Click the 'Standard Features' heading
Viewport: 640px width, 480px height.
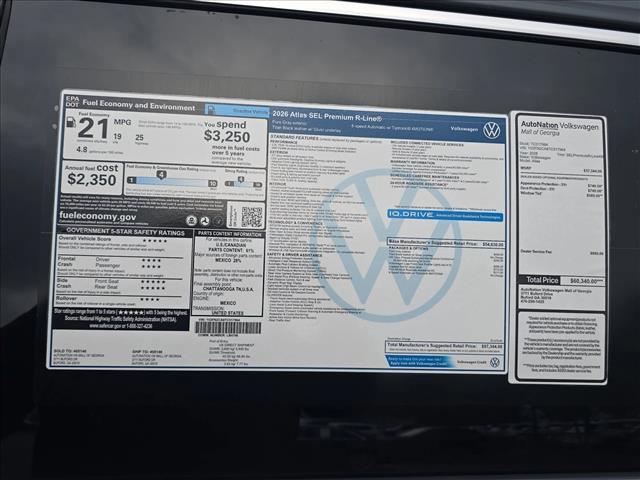tap(294, 138)
